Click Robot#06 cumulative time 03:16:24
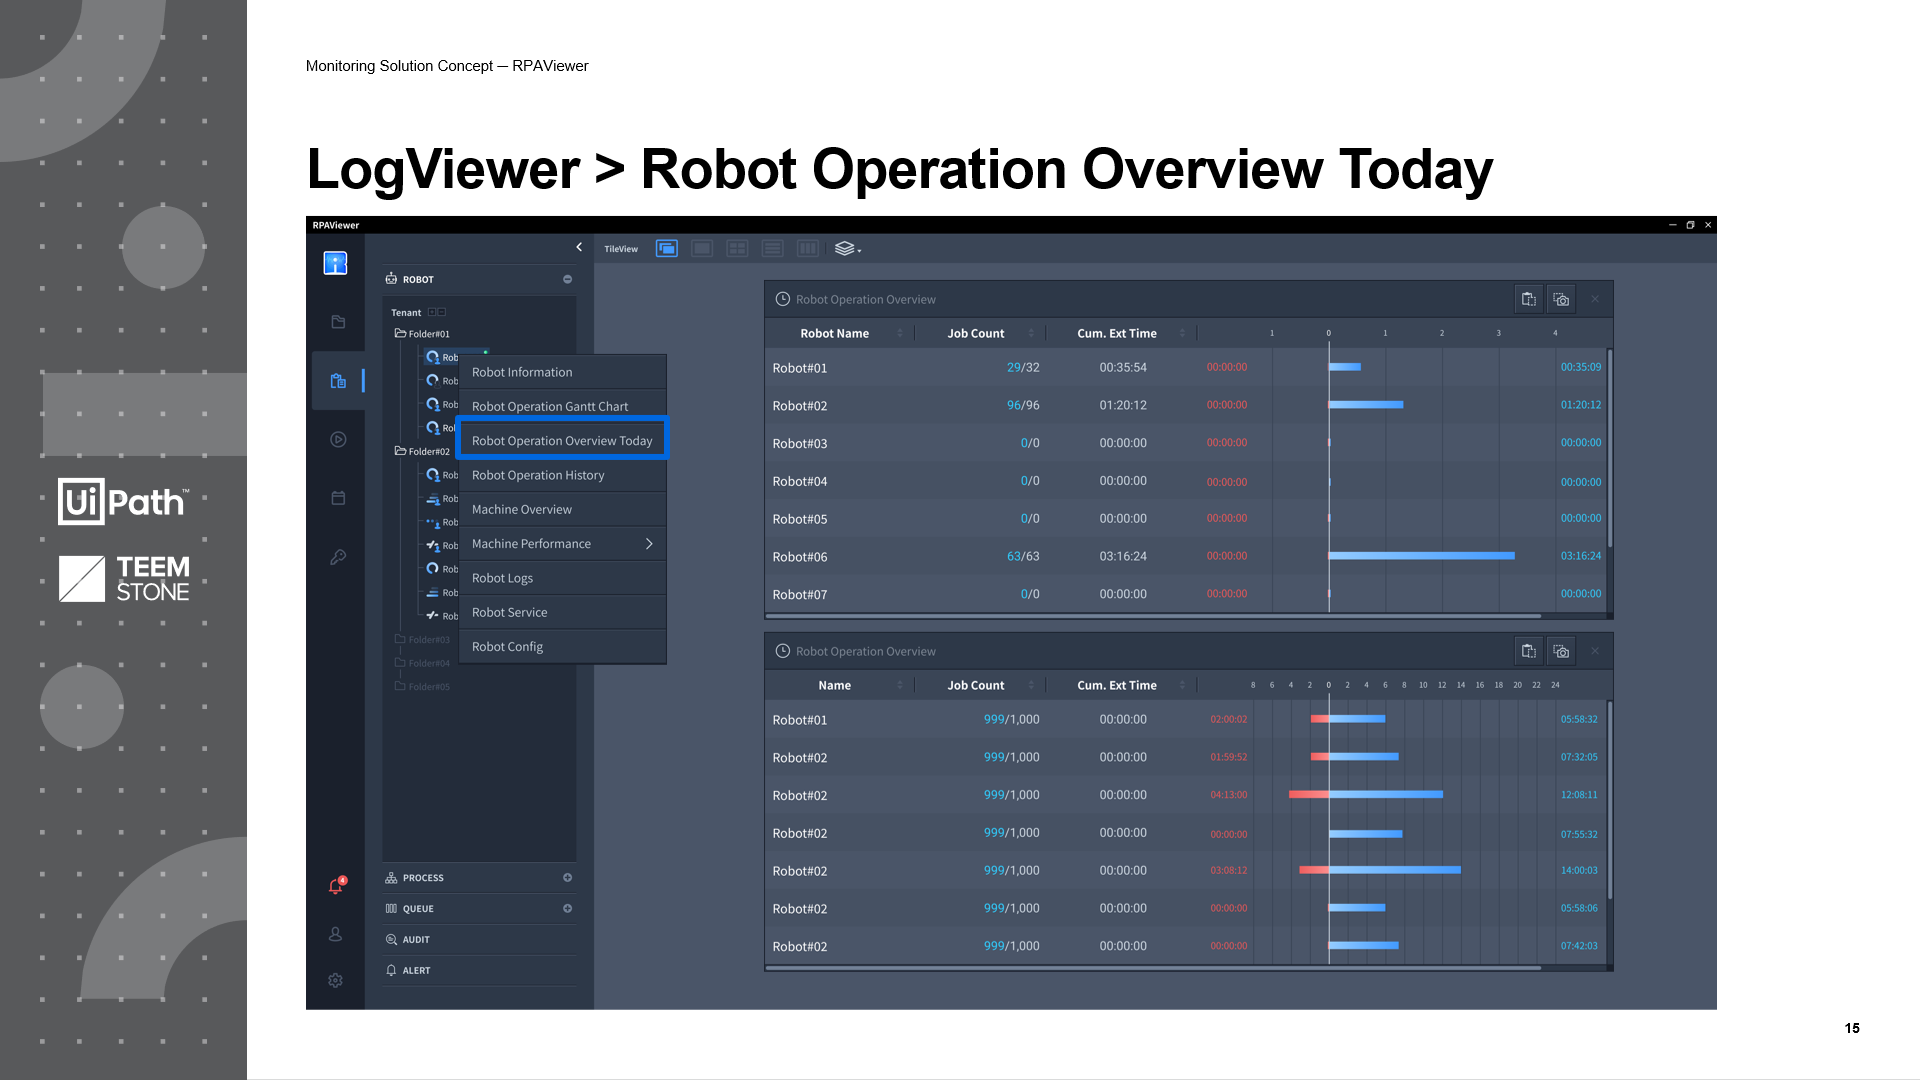This screenshot has width=1920, height=1080. click(x=1118, y=555)
